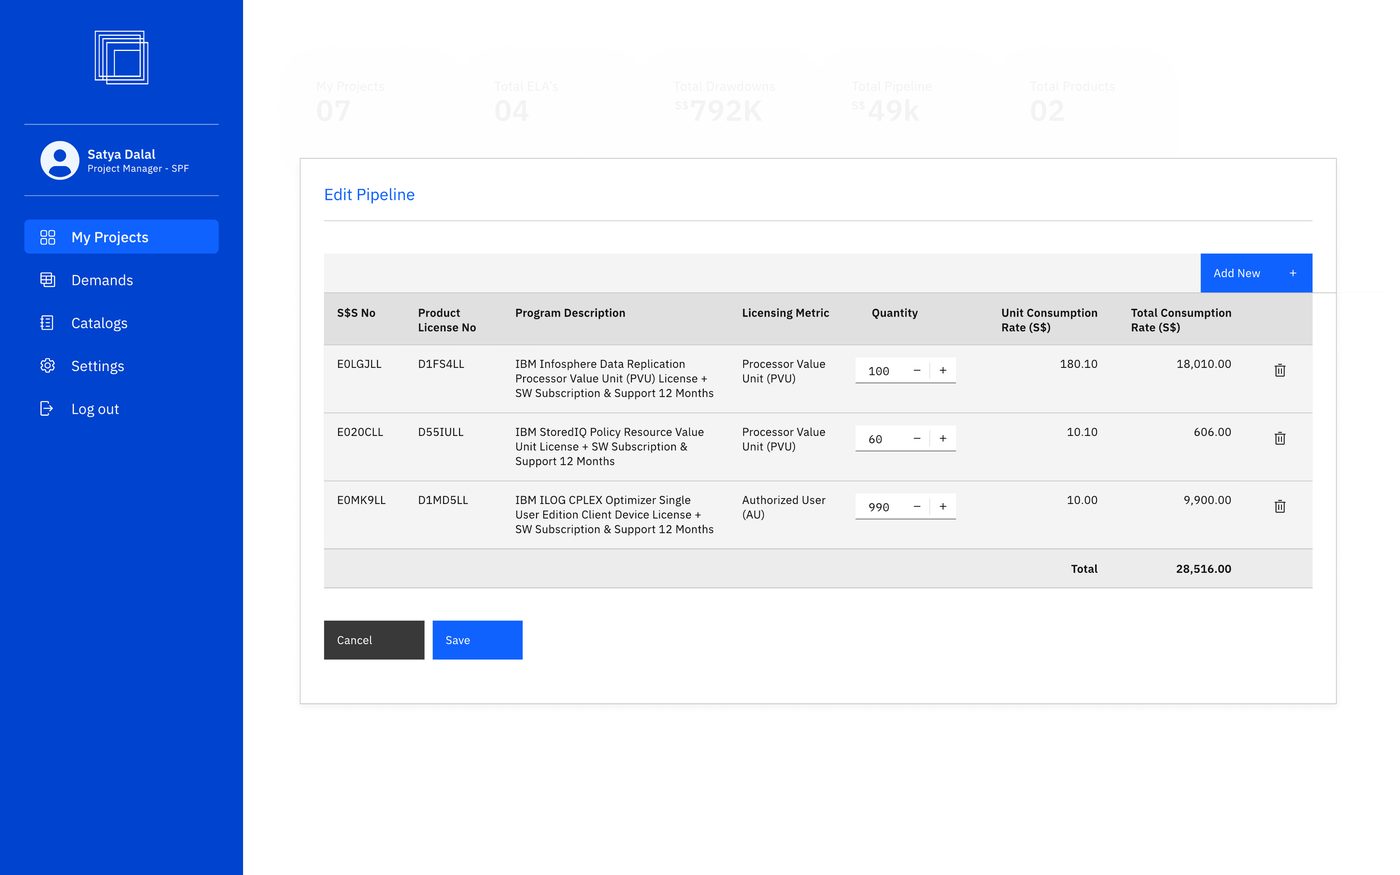Click the IBM Infosphere Data Replication description
Viewport: 1400px width, 875px height.
tap(614, 379)
